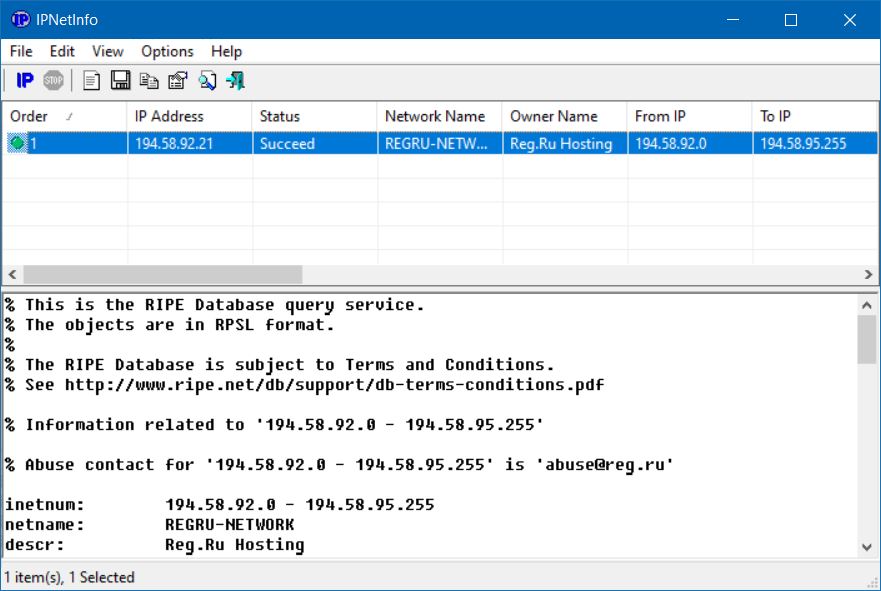Click the abuse@reg.ru contact text

[605, 465]
